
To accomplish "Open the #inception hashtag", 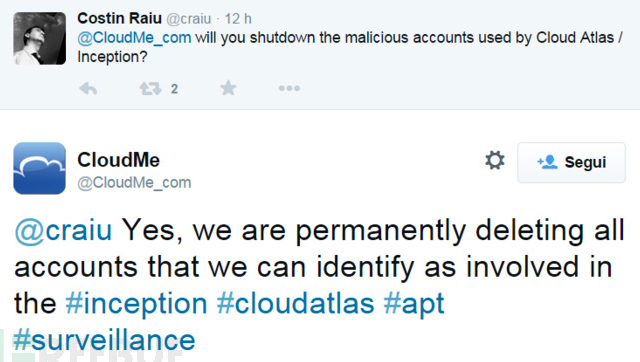I will 136,304.
